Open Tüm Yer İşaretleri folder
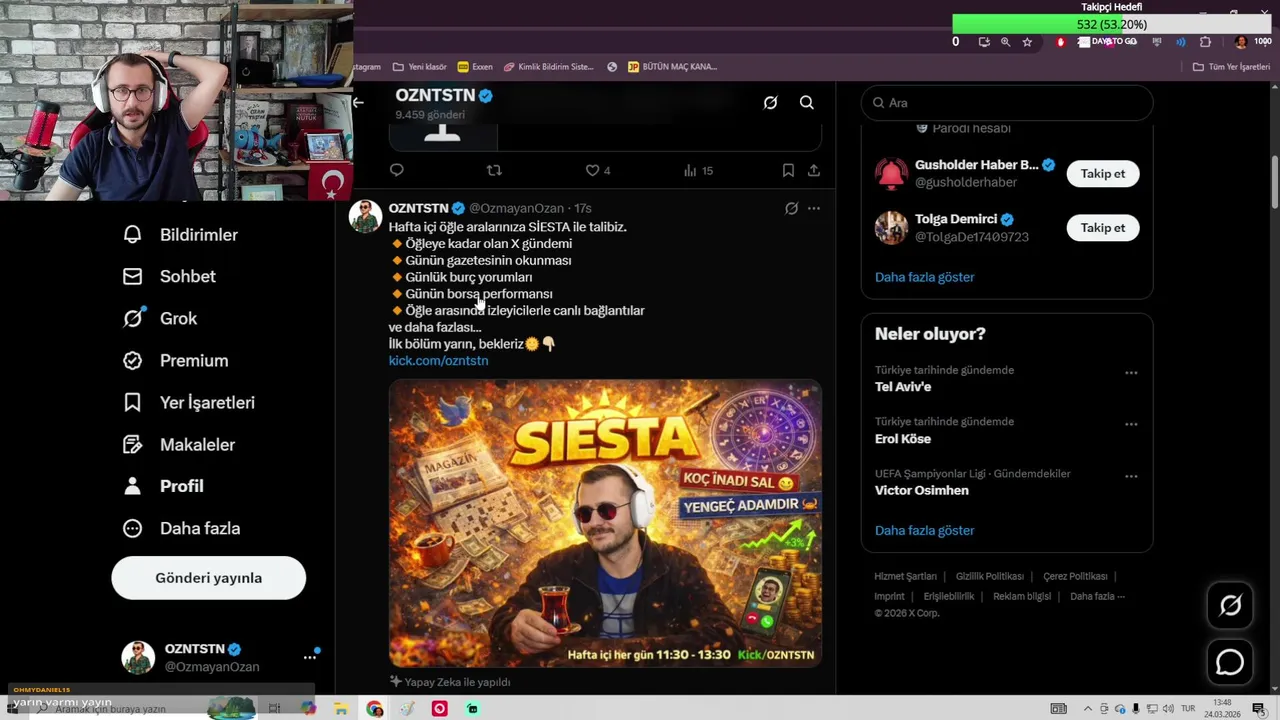 click(1231, 67)
